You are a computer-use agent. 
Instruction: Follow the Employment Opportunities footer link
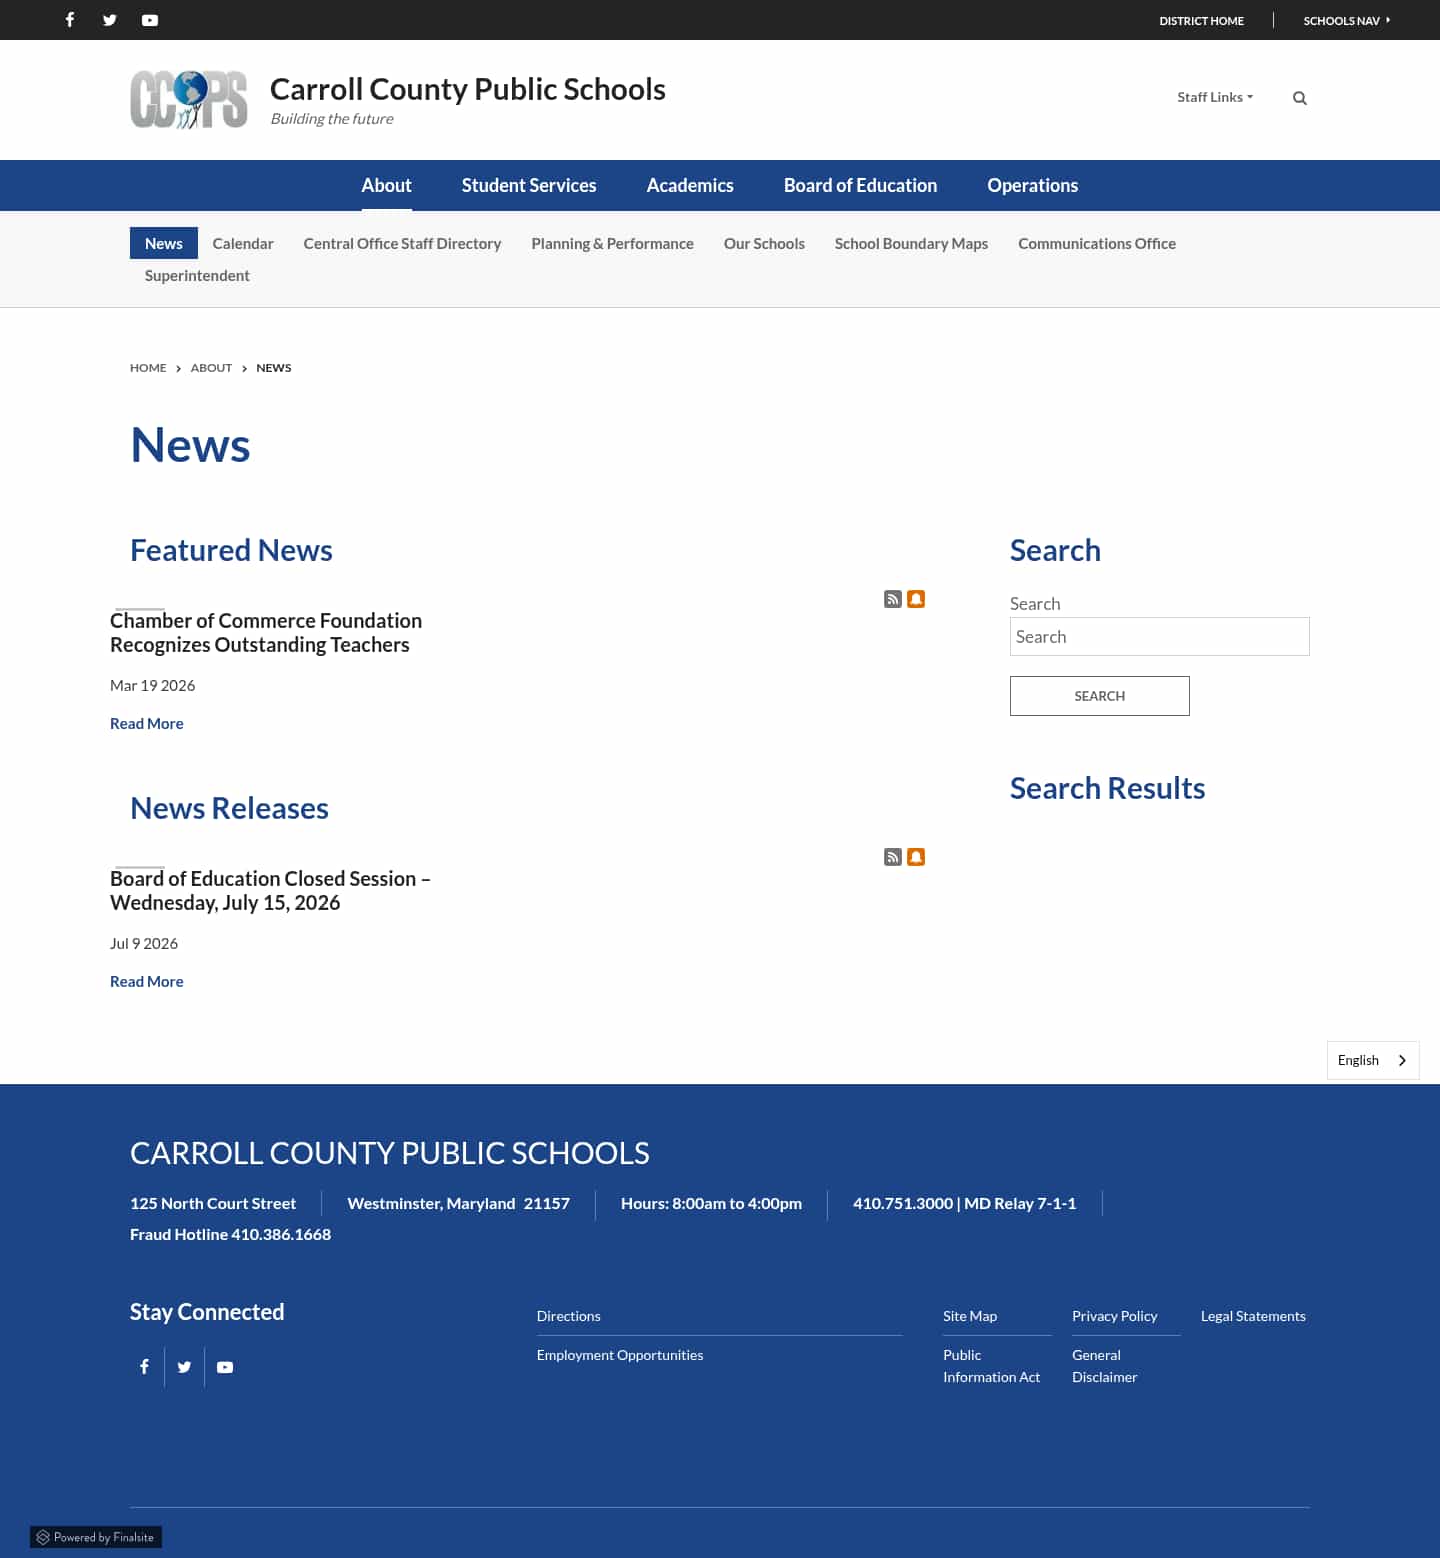click(620, 1355)
